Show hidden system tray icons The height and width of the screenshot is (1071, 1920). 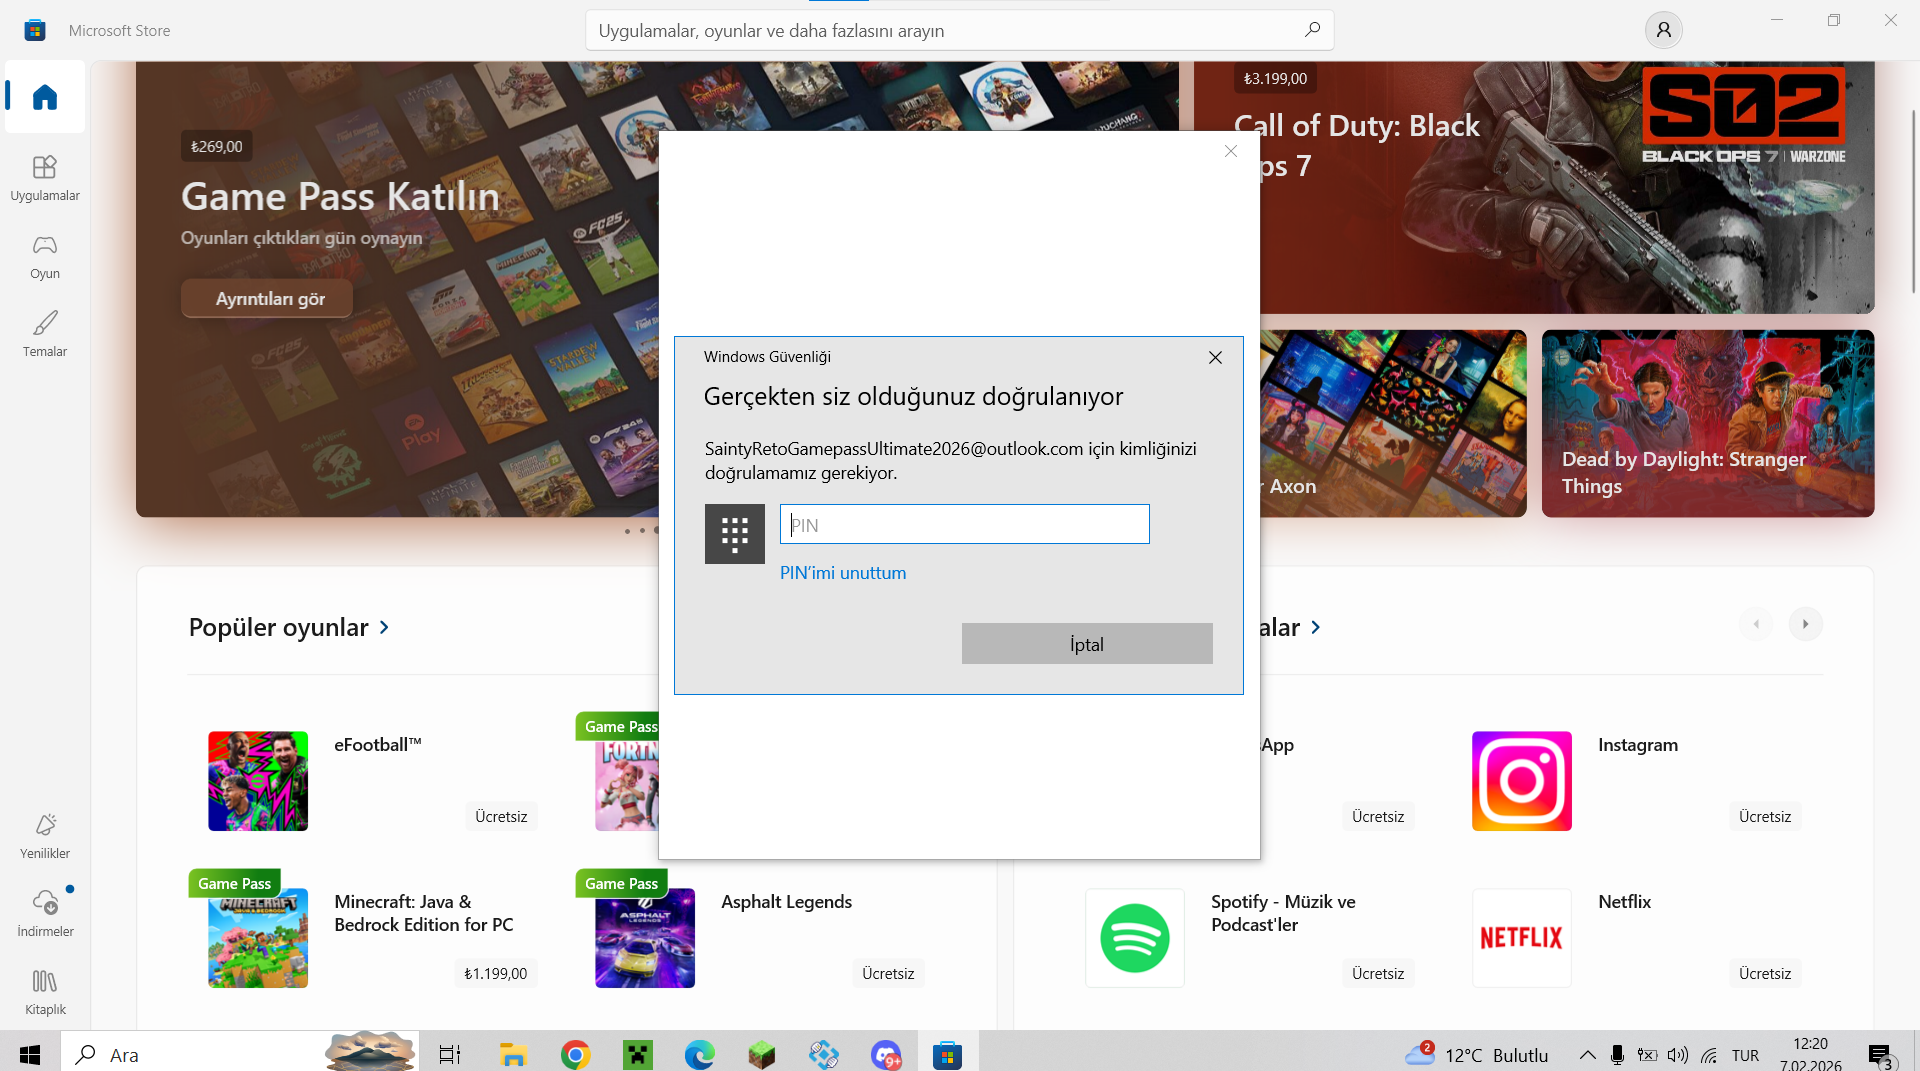coord(1587,1055)
